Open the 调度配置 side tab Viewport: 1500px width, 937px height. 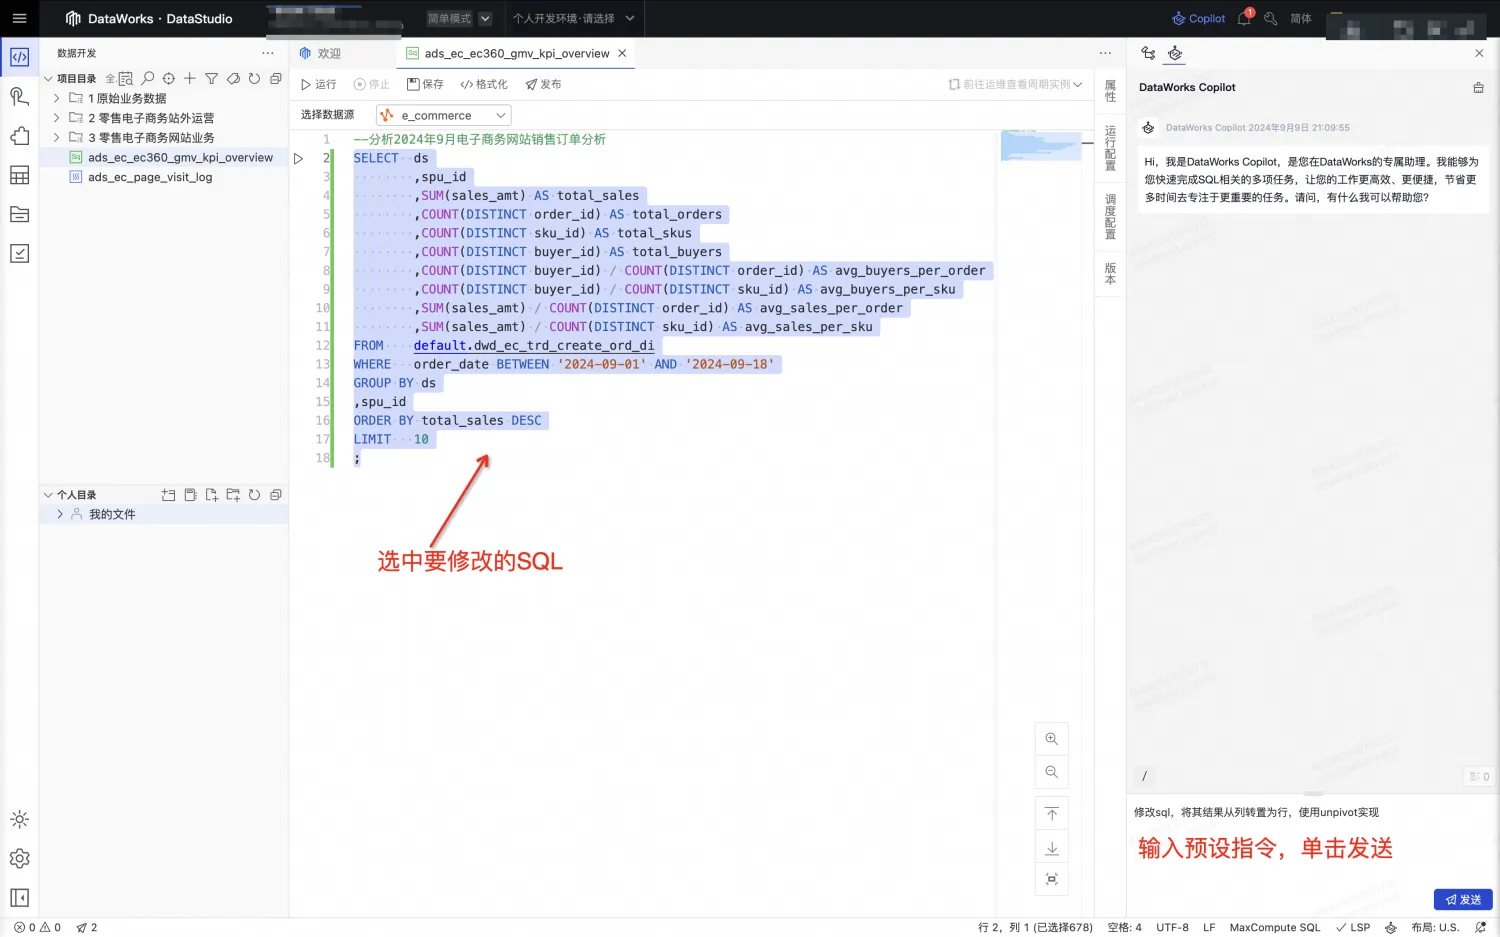pos(1110,217)
